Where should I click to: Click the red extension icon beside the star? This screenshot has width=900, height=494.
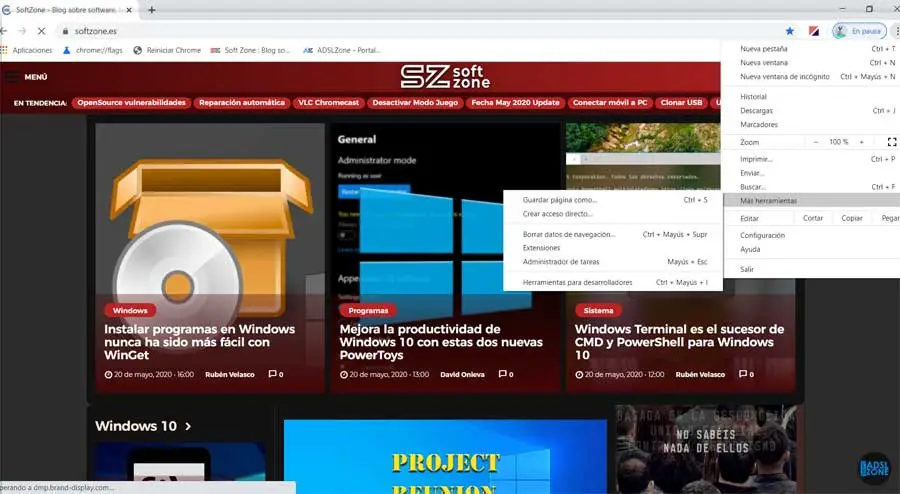tap(814, 31)
